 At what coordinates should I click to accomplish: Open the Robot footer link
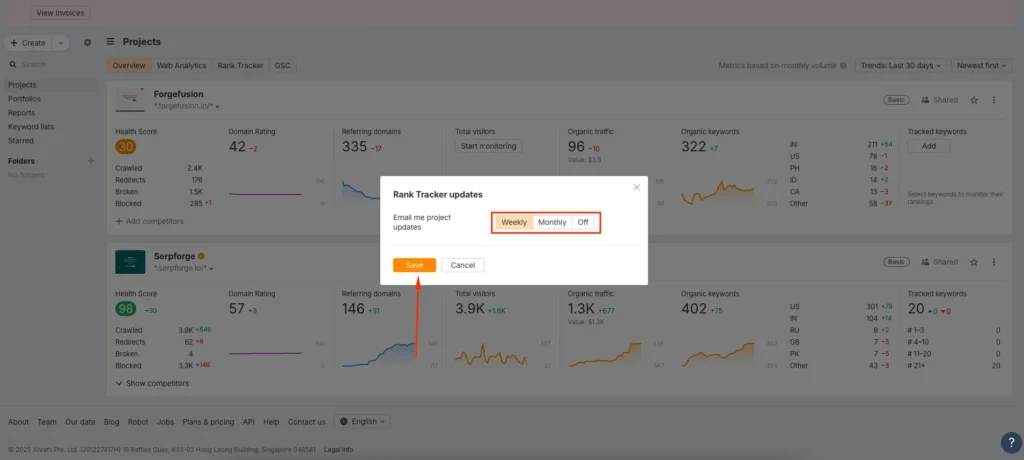pyautogui.click(x=138, y=422)
